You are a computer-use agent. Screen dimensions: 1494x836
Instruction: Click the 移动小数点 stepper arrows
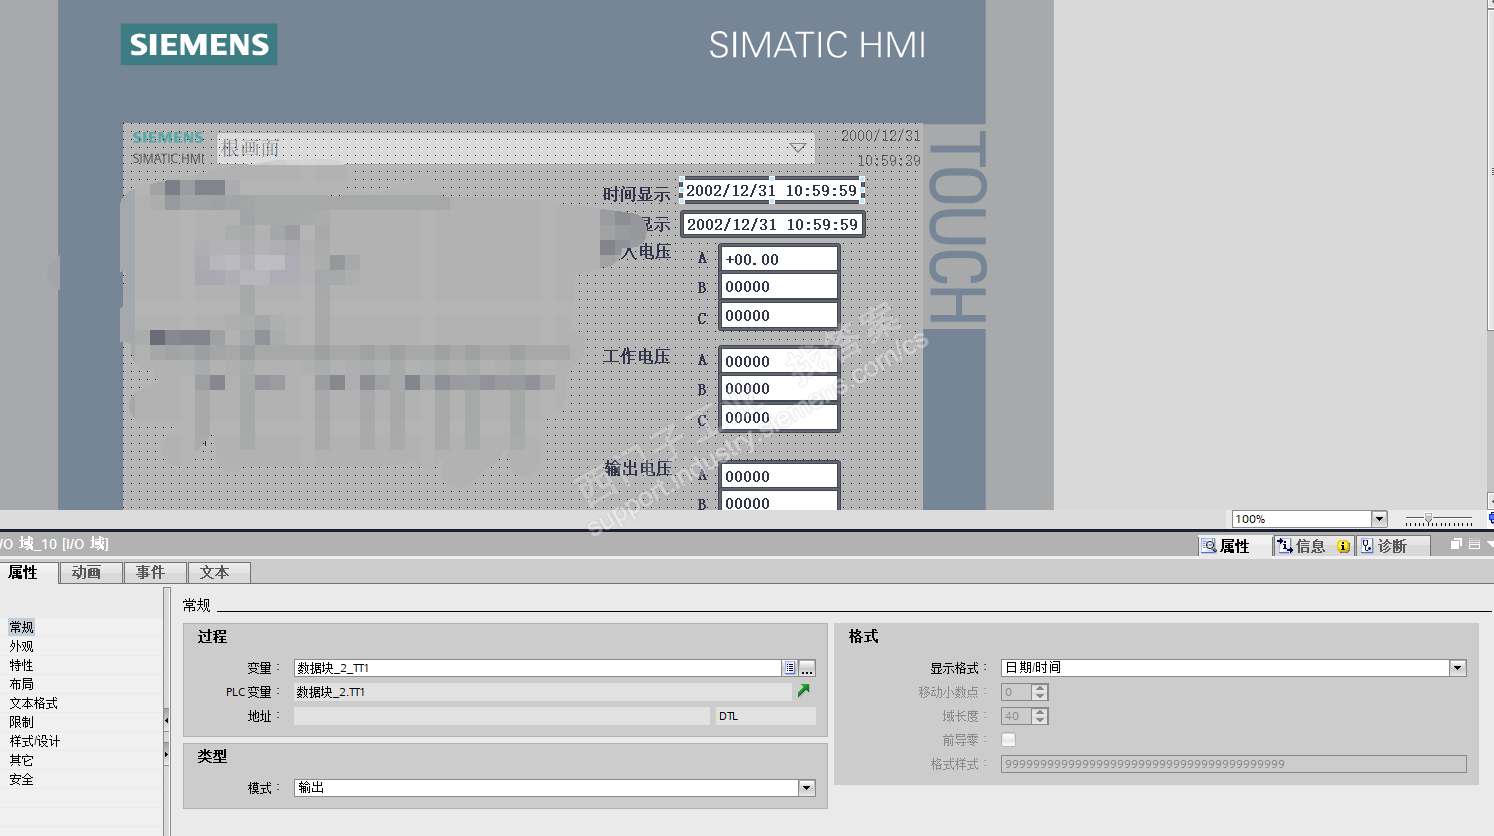[1040, 692]
